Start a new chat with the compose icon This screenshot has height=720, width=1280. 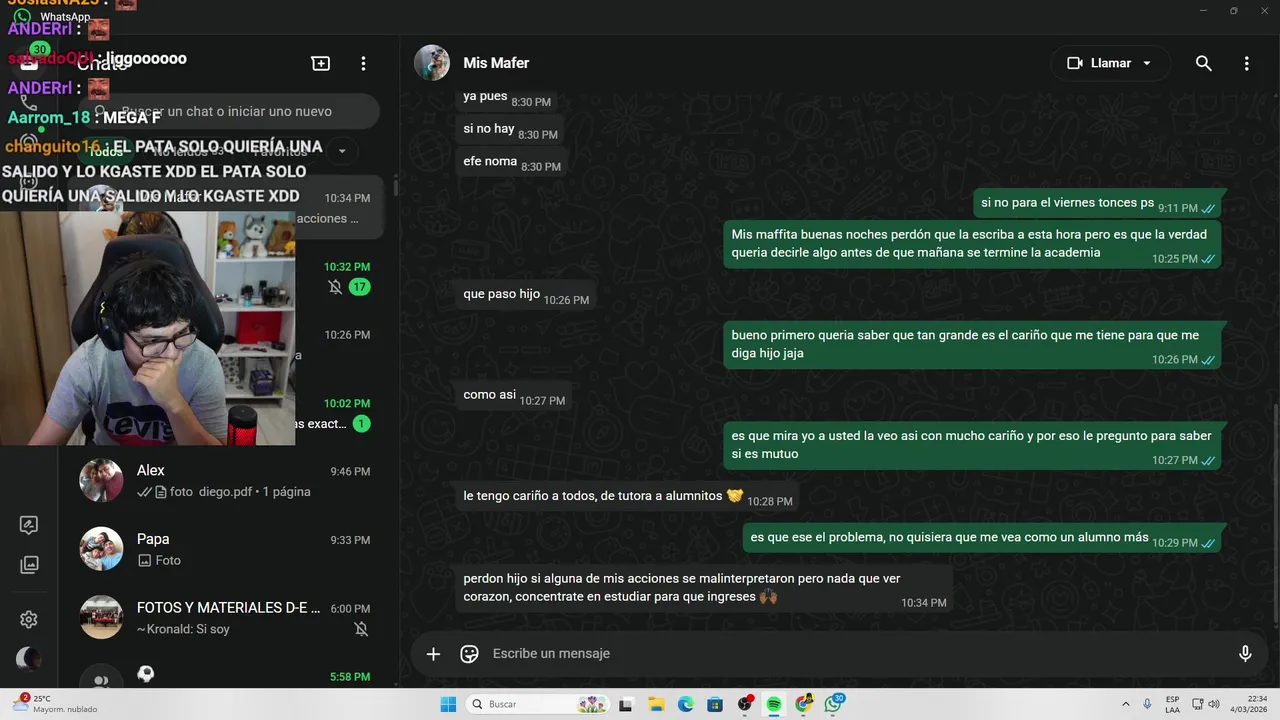coord(321,63)
